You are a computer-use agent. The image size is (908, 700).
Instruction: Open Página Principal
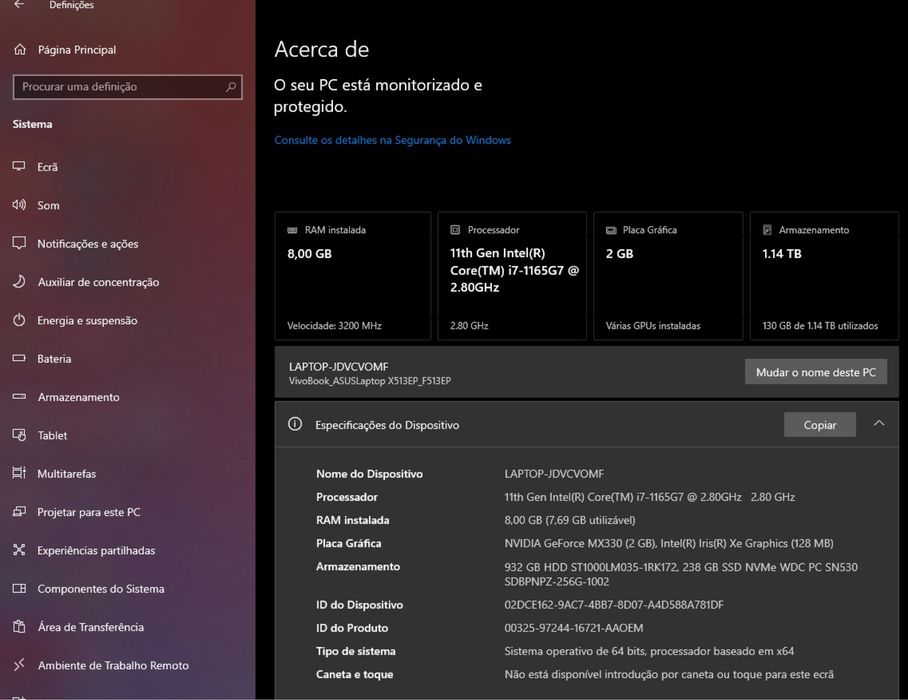(76, 50)
